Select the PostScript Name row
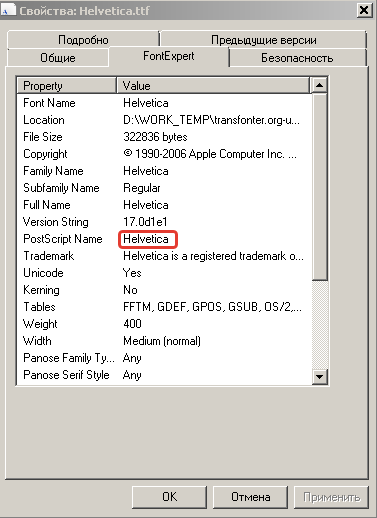The width and height of the screenshot is (377, 518). [164, 239]
